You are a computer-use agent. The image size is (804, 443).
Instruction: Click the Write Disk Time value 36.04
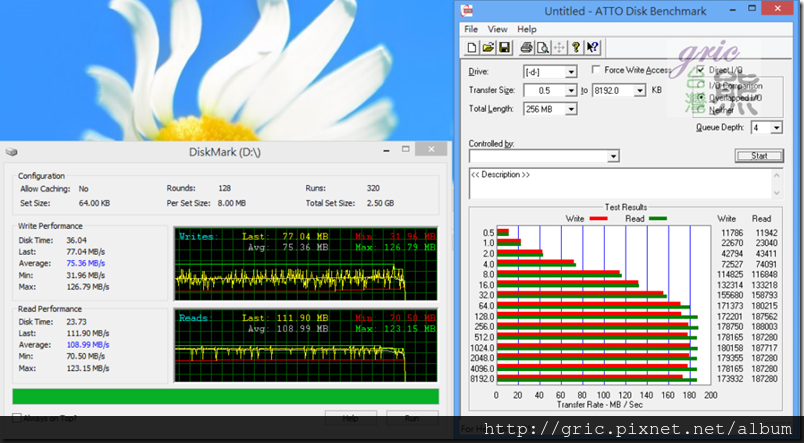76,240
